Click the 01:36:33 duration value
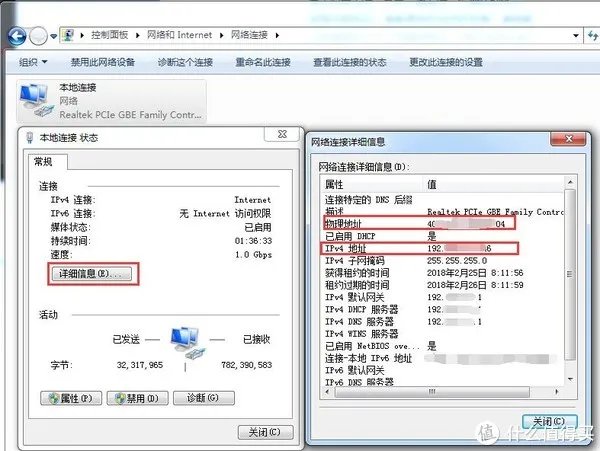Image resolution: width=600 pixels, height=451 pixels. pyautogui.click(x=253, y=241)
